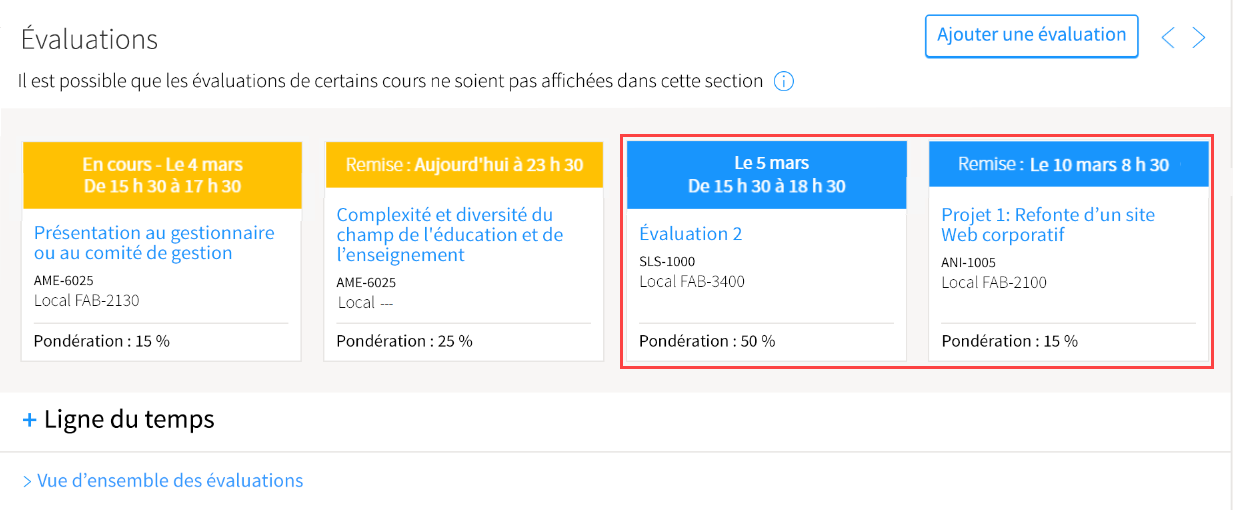Click the Local FAB-2130 room label
The width and height of the screenshot is (1233, 510).
87,300
